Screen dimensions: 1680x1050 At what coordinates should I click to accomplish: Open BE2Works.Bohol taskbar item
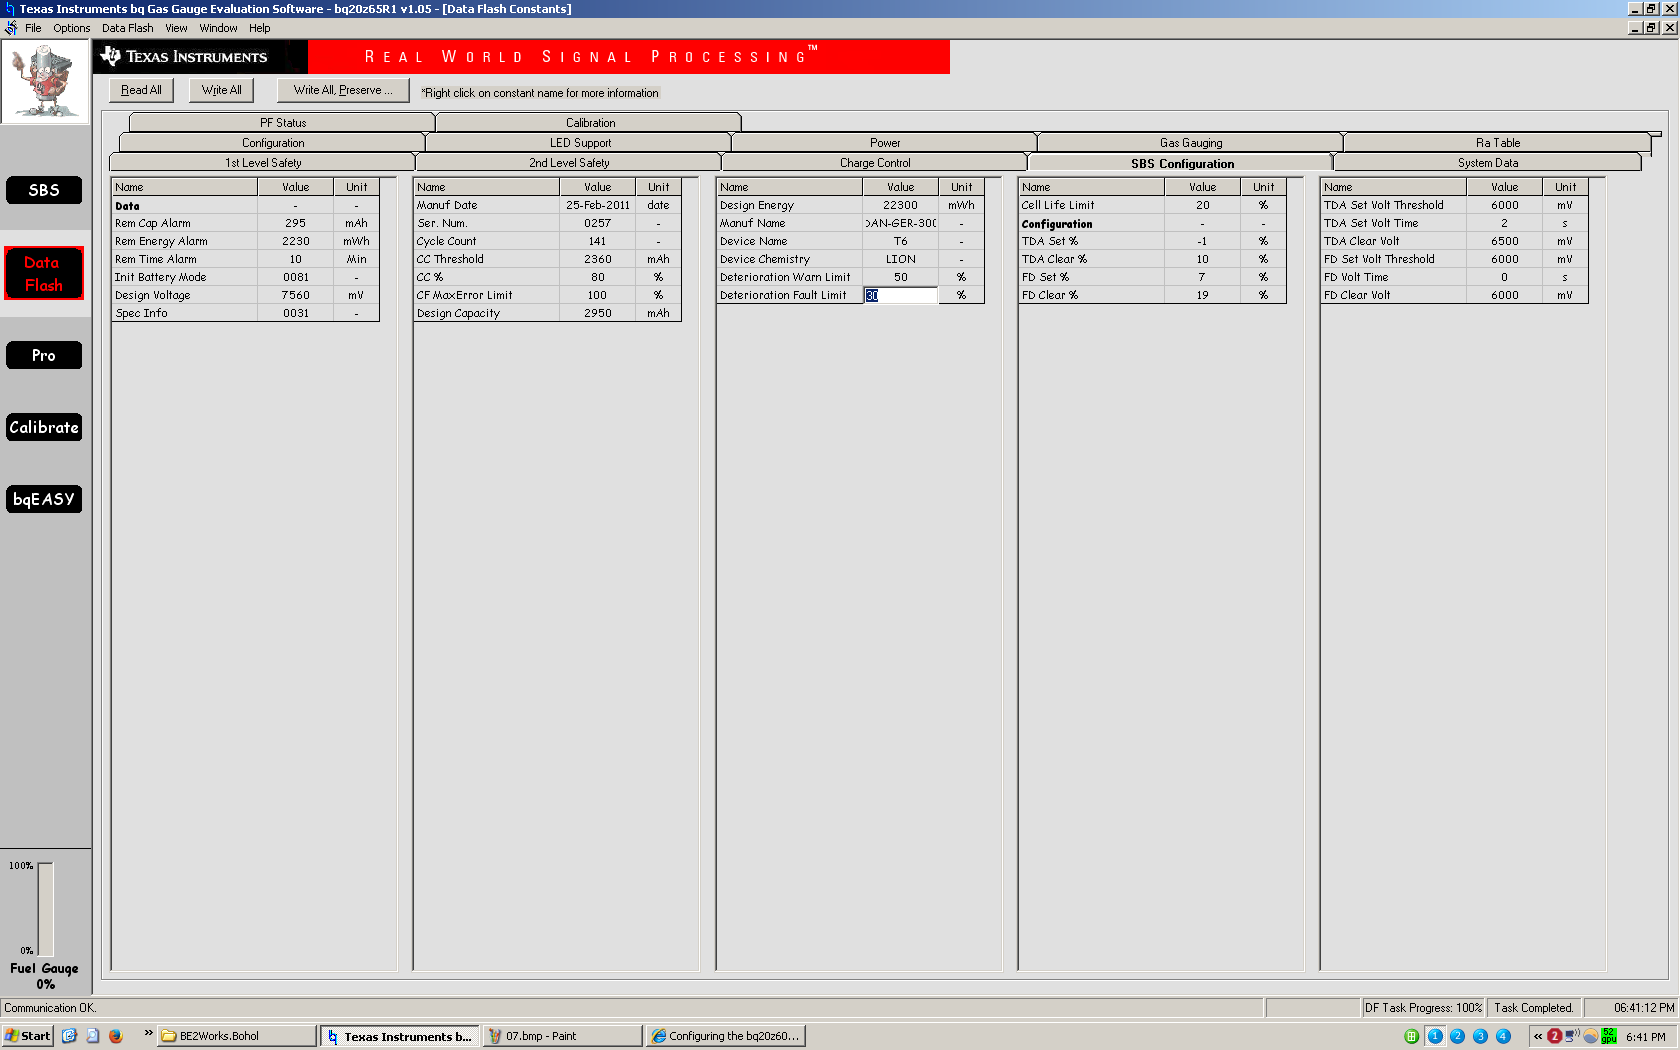click(237, 1036)
